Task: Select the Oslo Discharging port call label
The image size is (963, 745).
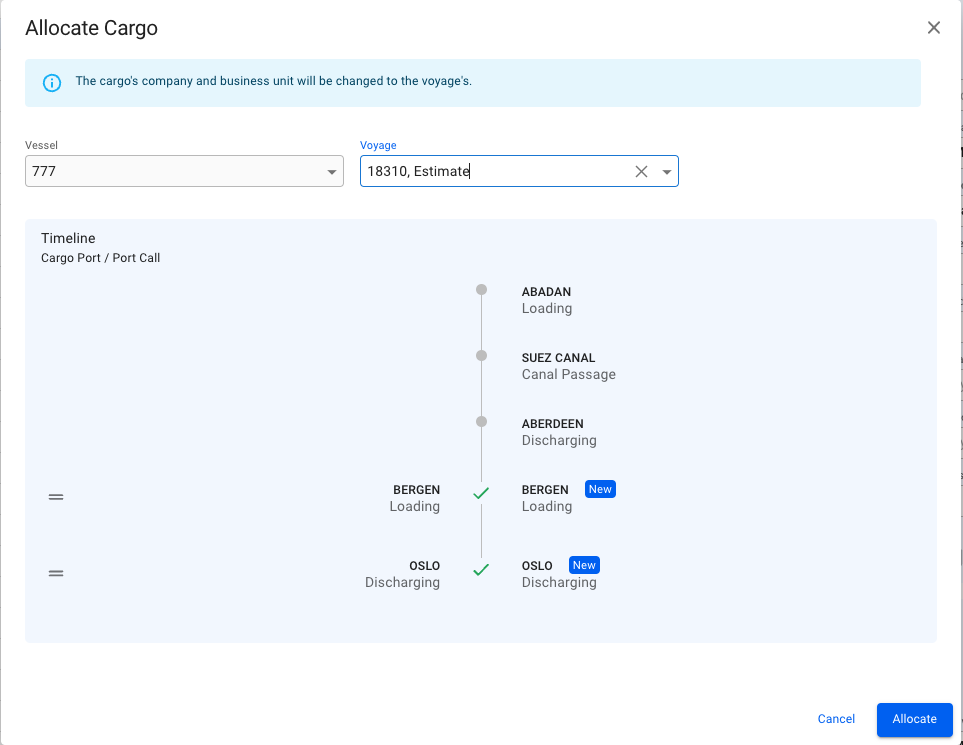Action: pos(558,574)
